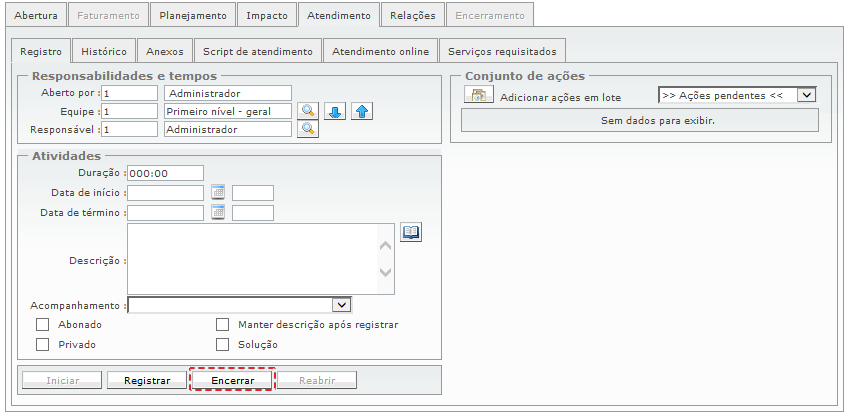Click the blue down arrow next to Equipe
849x417 pixels.
335,112
